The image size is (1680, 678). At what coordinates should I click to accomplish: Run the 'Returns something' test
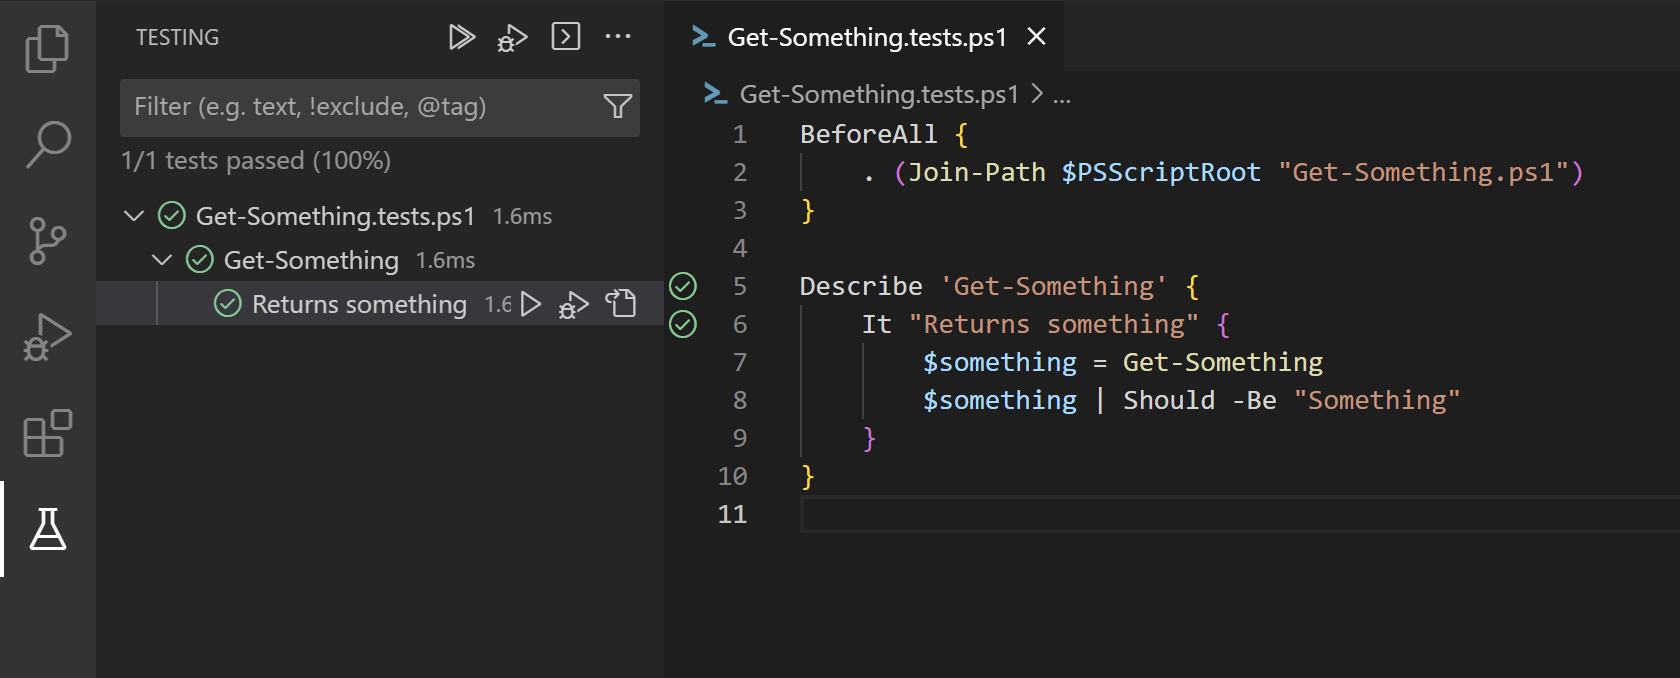(532, 304)
